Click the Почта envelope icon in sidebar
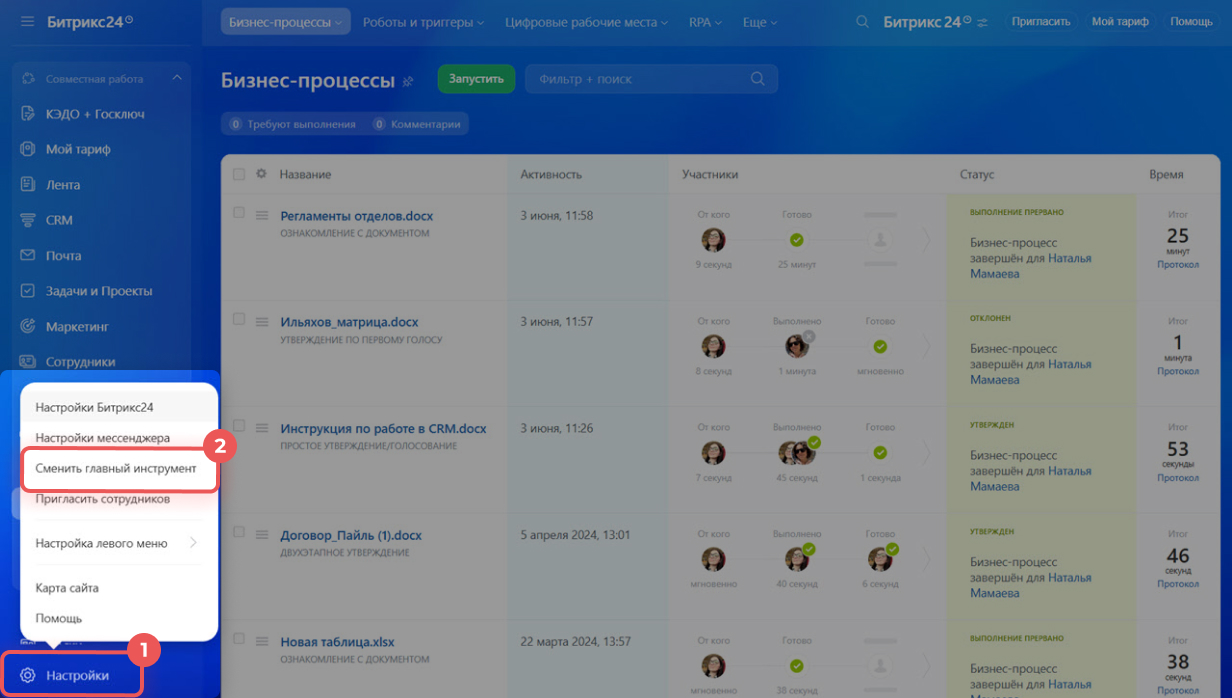Viewport: 1232px width, 698px height. click(28, 256)
